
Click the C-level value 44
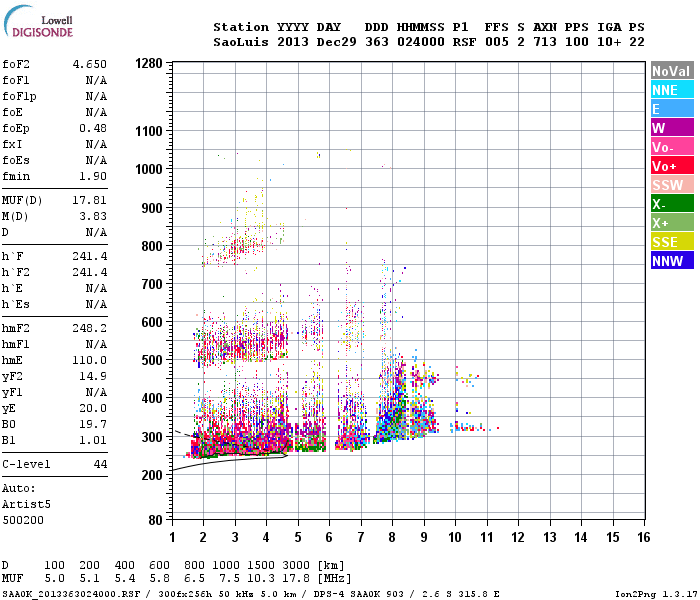pos(100,464)
